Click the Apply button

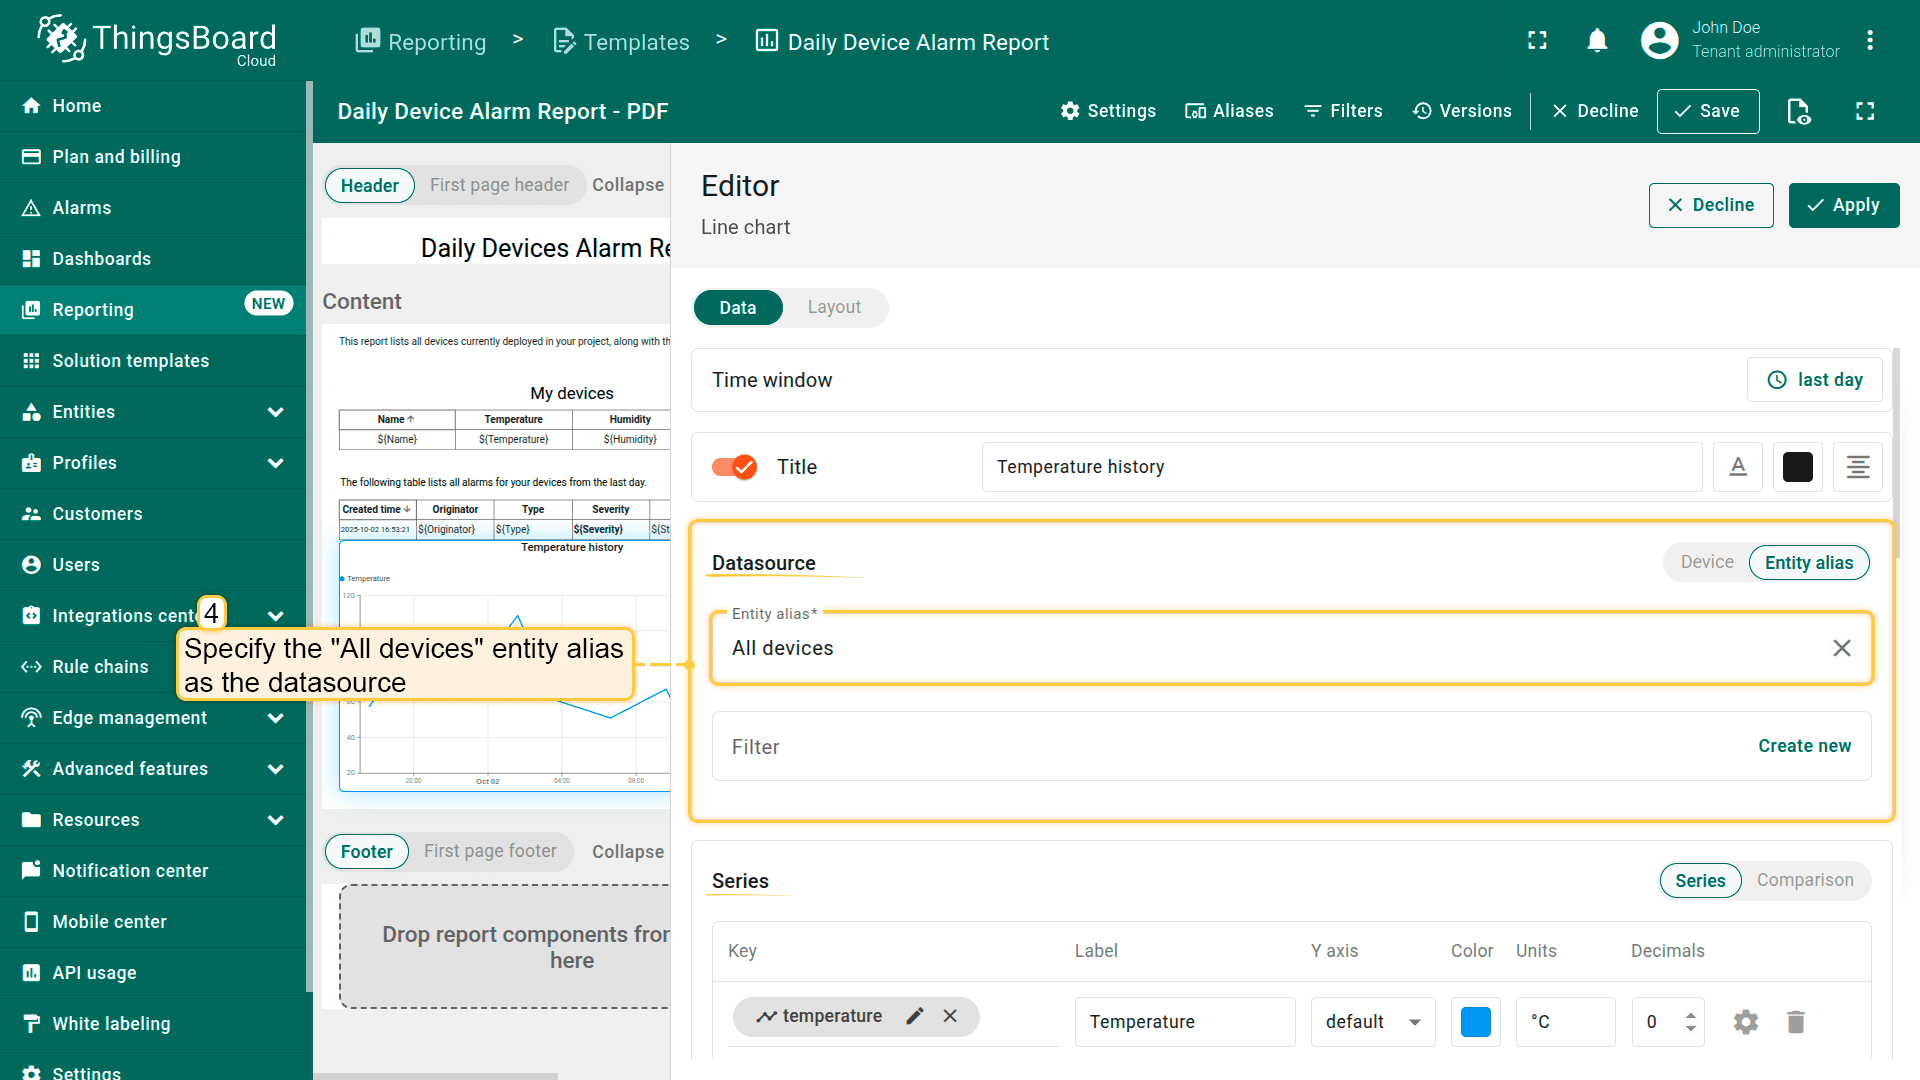click(1843, 205)
